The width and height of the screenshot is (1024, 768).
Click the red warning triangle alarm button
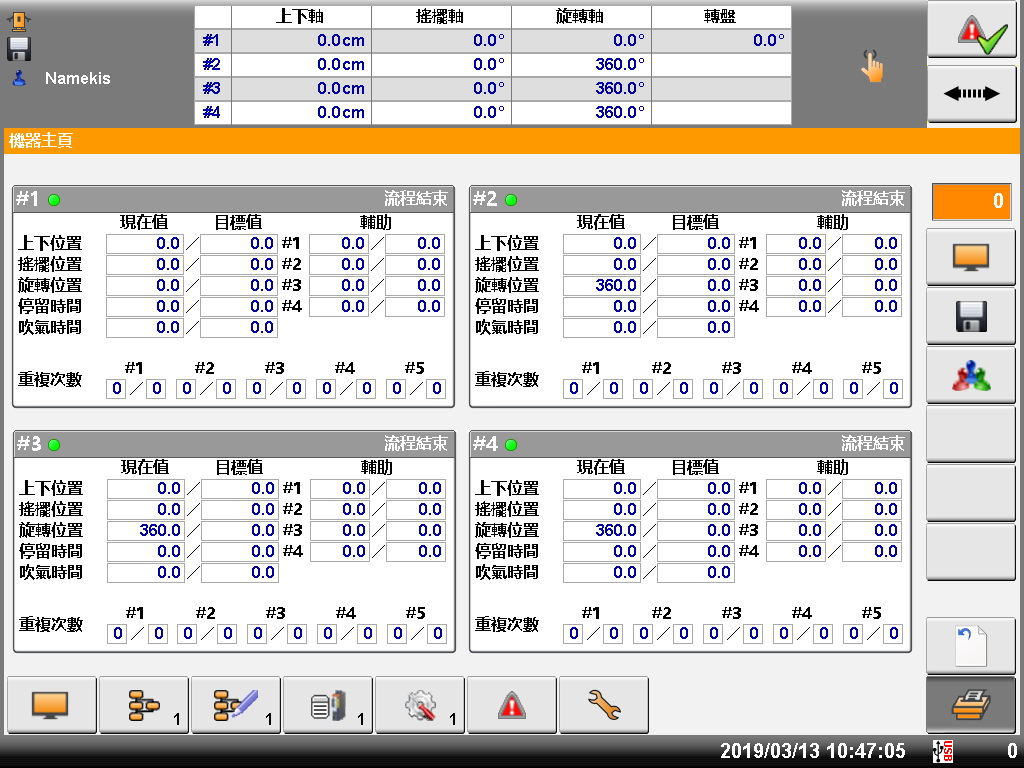coord(512,706)
